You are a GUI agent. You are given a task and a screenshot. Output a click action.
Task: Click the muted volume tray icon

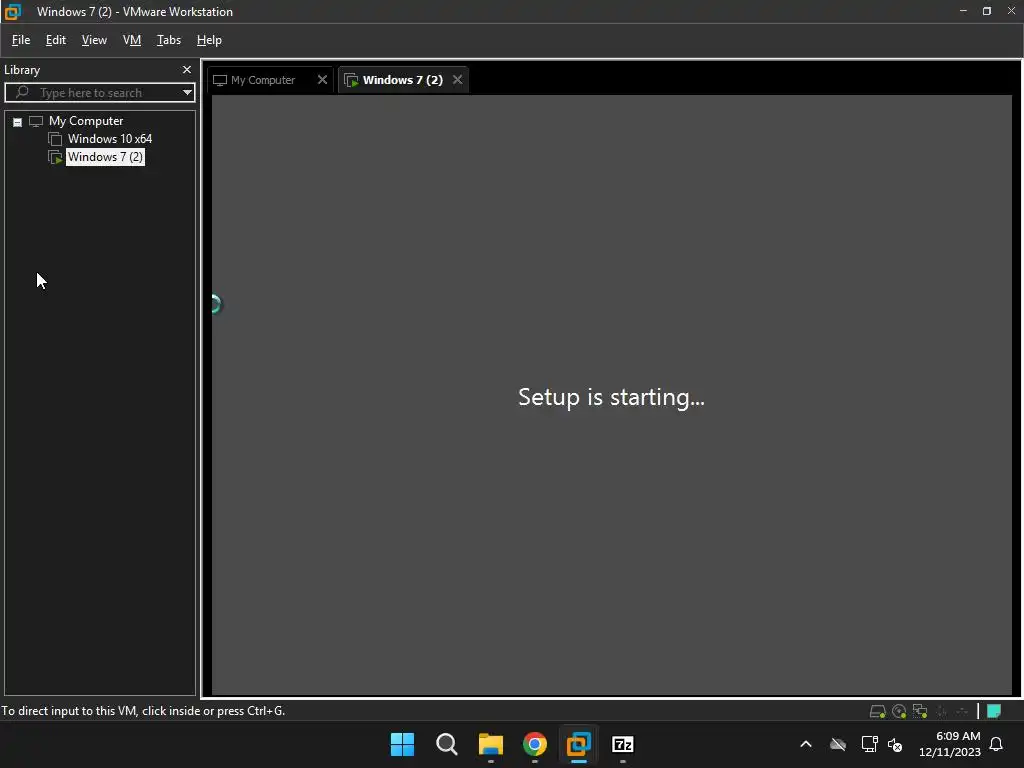pyautogui.click(x=895, y=744)
